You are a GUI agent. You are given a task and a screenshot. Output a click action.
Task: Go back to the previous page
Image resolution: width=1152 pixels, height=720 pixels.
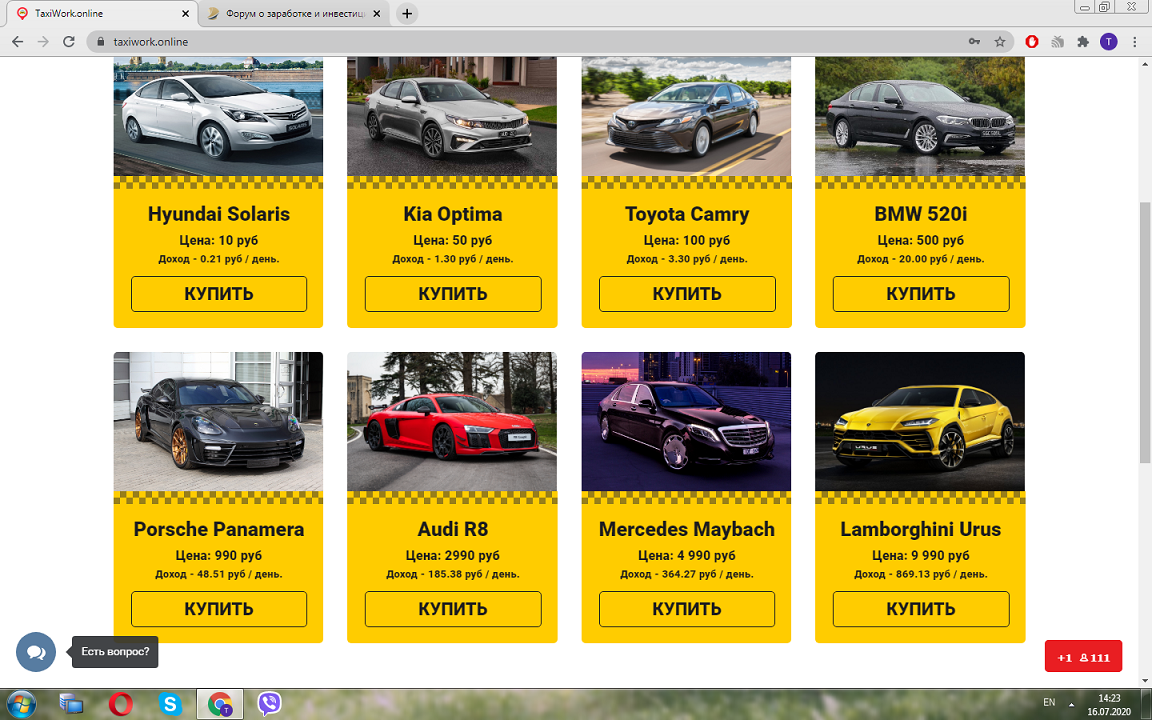point(18,42)
